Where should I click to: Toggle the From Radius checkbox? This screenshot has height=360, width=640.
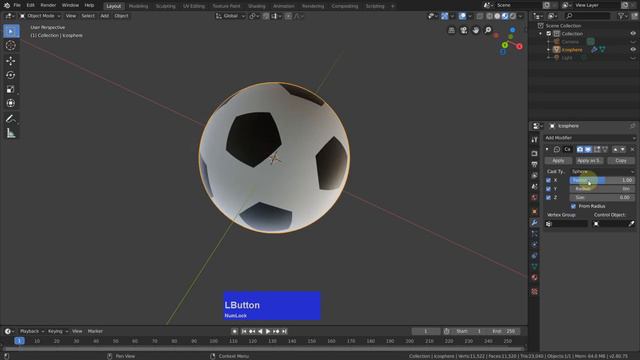tap(573, 207)
